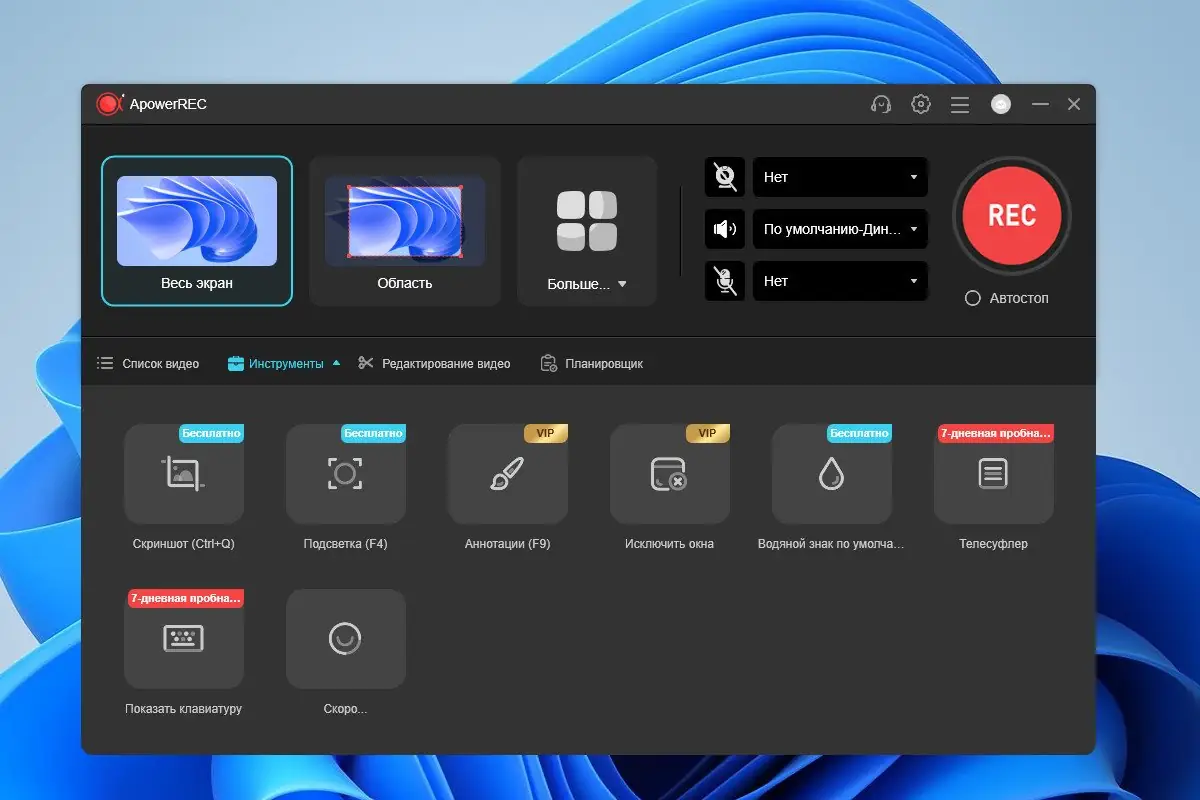The image size is (1200, 800).
Task: Select Весь экран full screen mode
Action: point(197,231)
